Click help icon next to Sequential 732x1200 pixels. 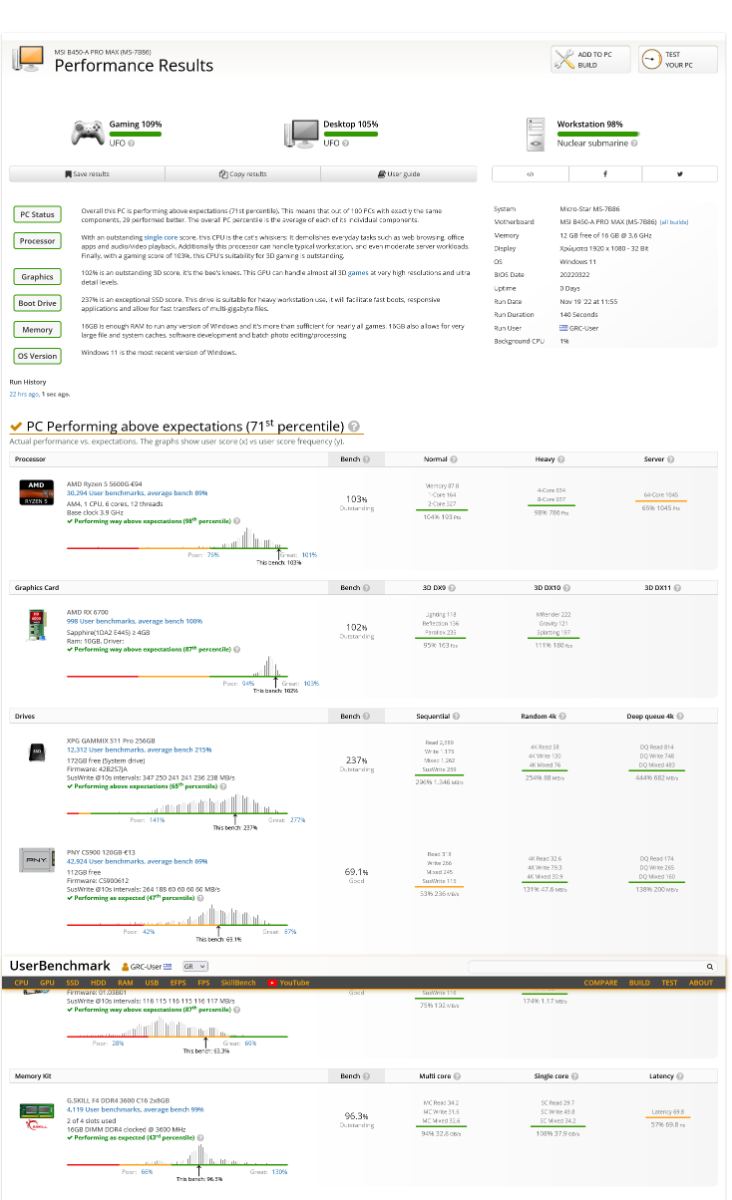pyautogui.click(x=457, y=716)
